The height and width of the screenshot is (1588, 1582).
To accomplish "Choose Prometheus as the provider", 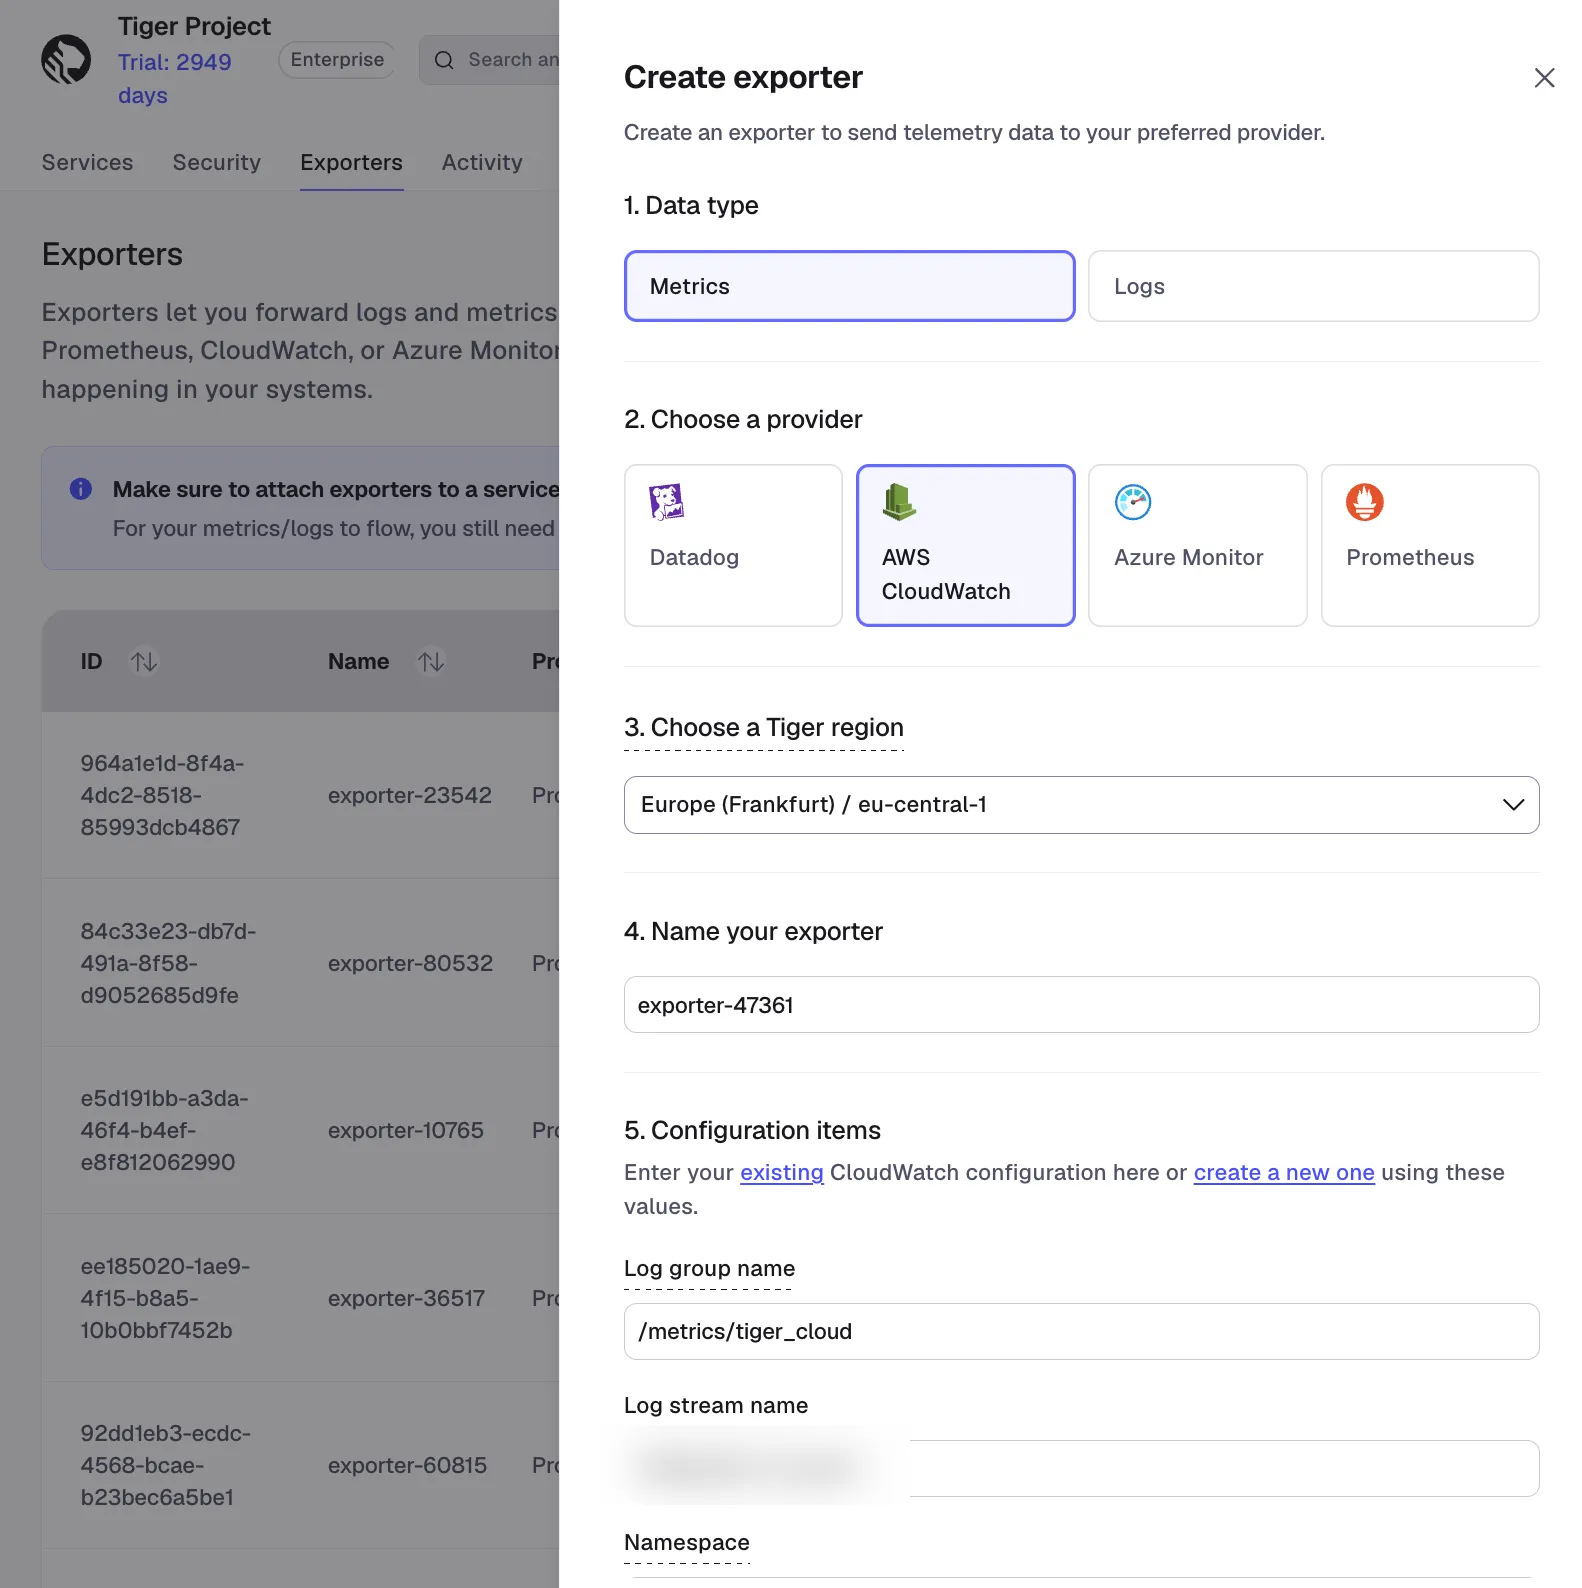I will pos(1430,545).
